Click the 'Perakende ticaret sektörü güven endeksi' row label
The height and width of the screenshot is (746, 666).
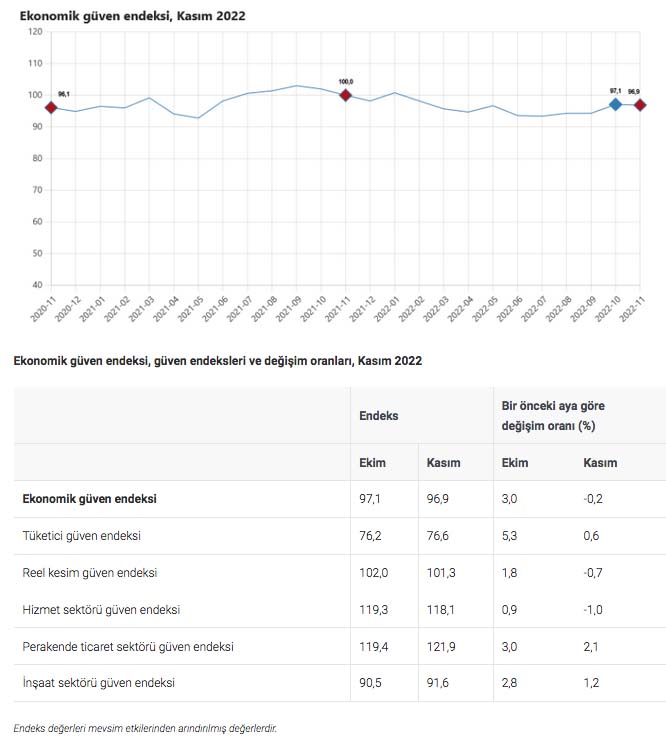point(128,646)
